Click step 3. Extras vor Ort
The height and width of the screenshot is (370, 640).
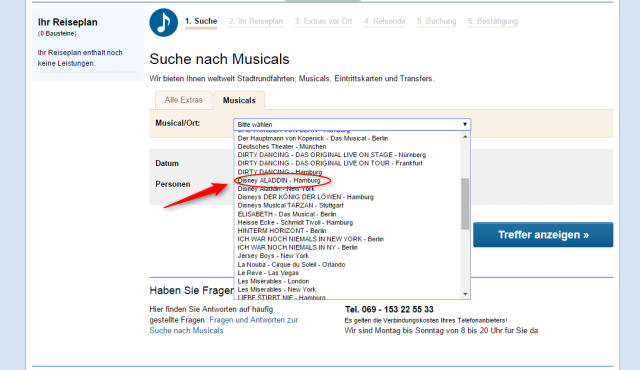pyautogui.click(x=324, y=21)
